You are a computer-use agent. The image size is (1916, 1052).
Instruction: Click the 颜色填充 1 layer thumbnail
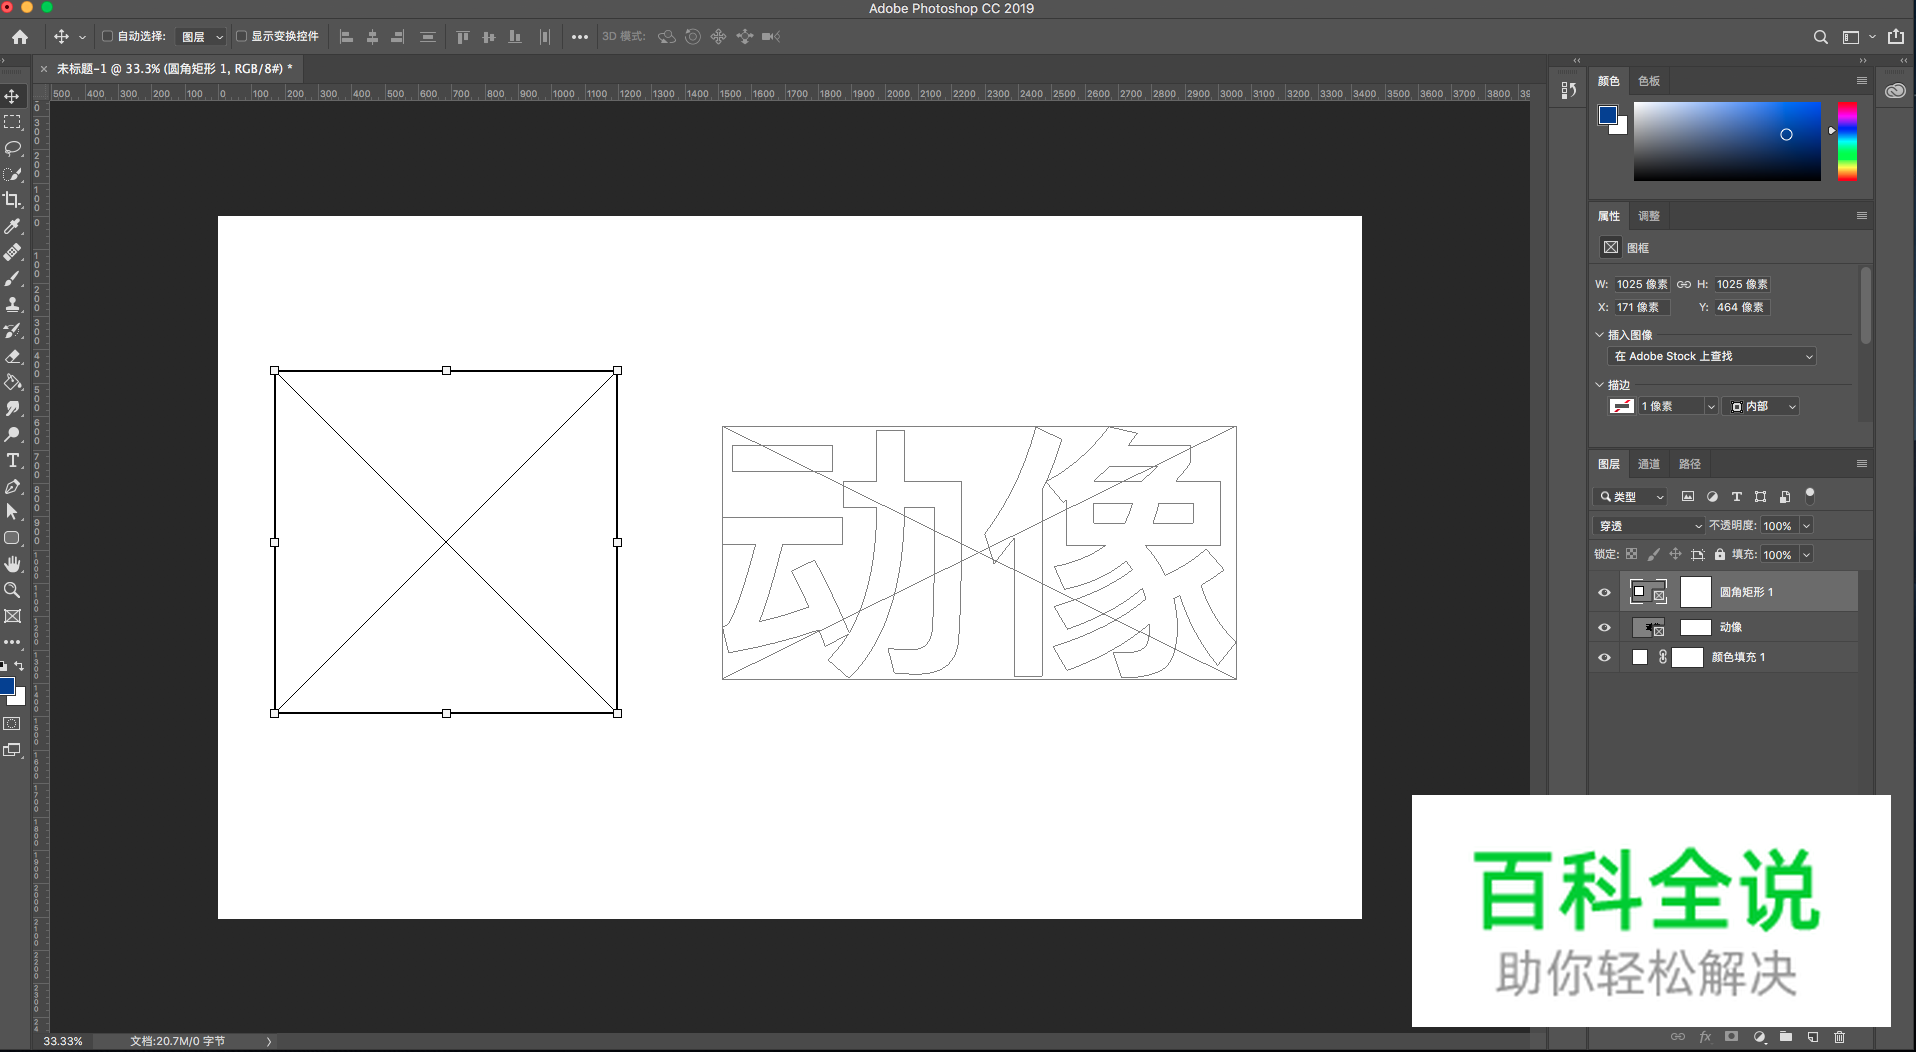click(x=1640, y=657)
